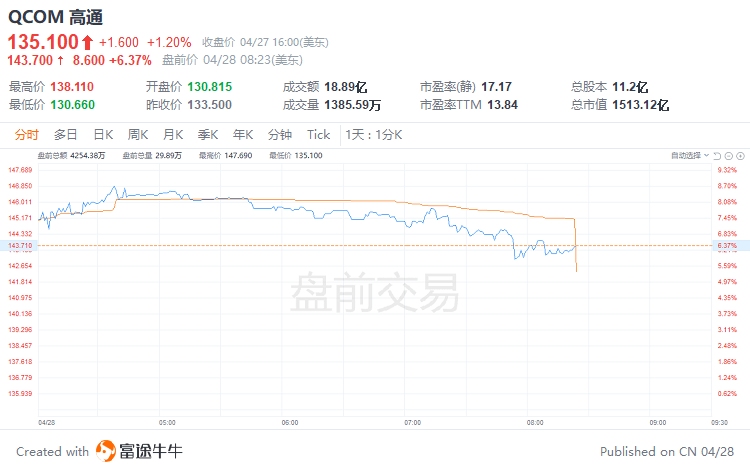Click the Futu Niuniu logo icon
The image size is (750, 472).
pos(106,451)
